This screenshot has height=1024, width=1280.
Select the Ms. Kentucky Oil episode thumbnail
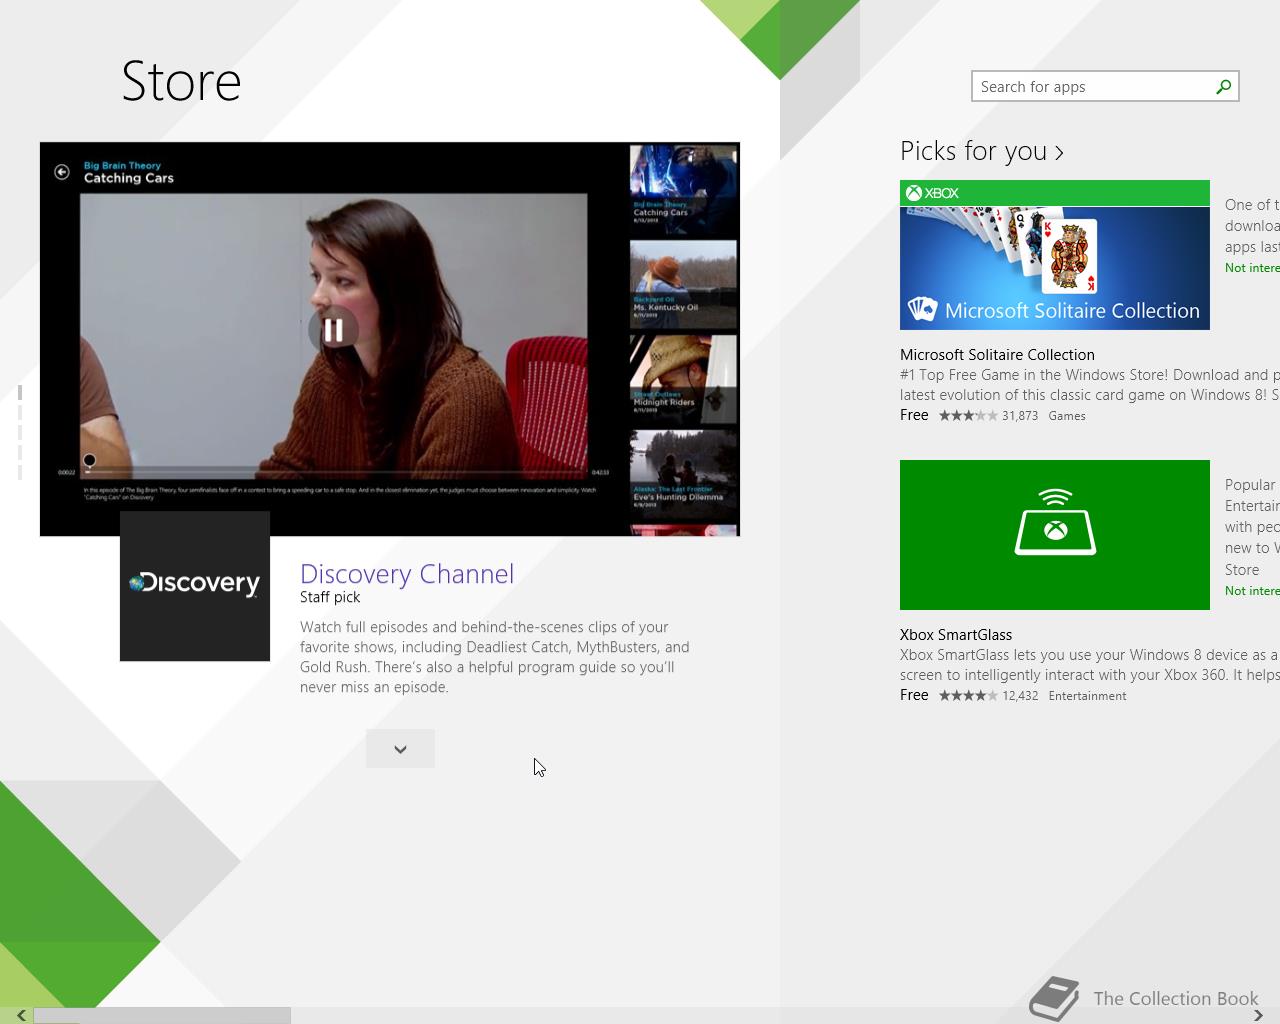tap(684, 283)
